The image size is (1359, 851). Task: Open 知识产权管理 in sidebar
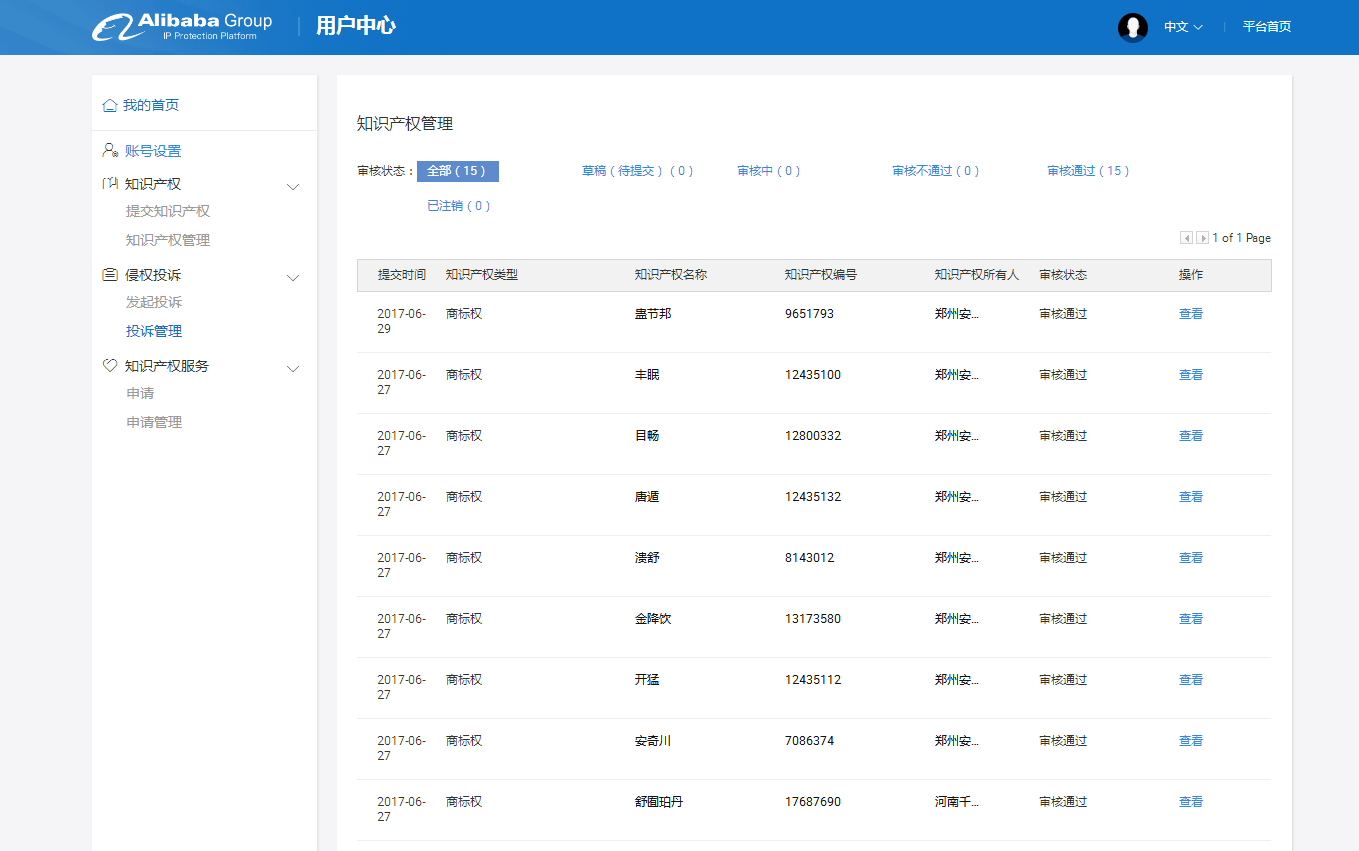point(168,240)
